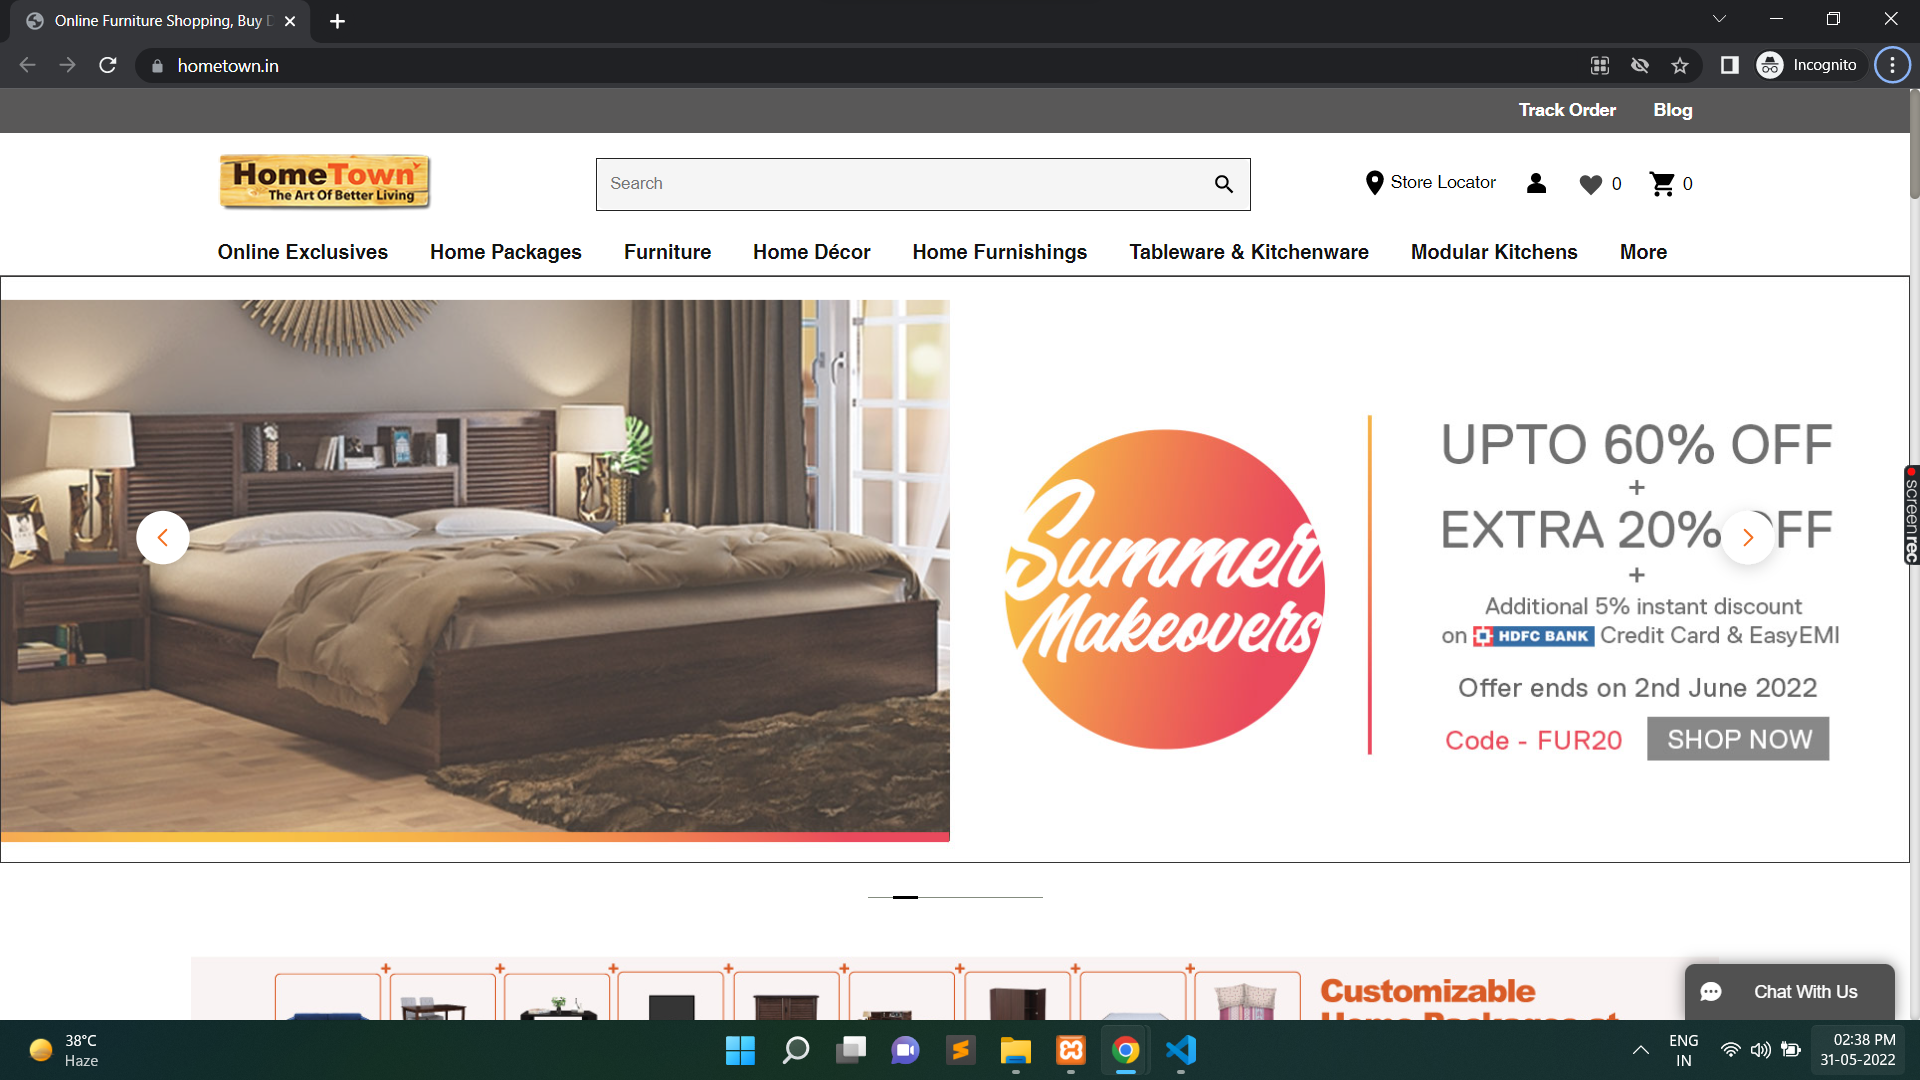This screenshot has height=1080, width=1920.
Task: Show hidden system tray icons
Action: (x=1641, y=1050)
